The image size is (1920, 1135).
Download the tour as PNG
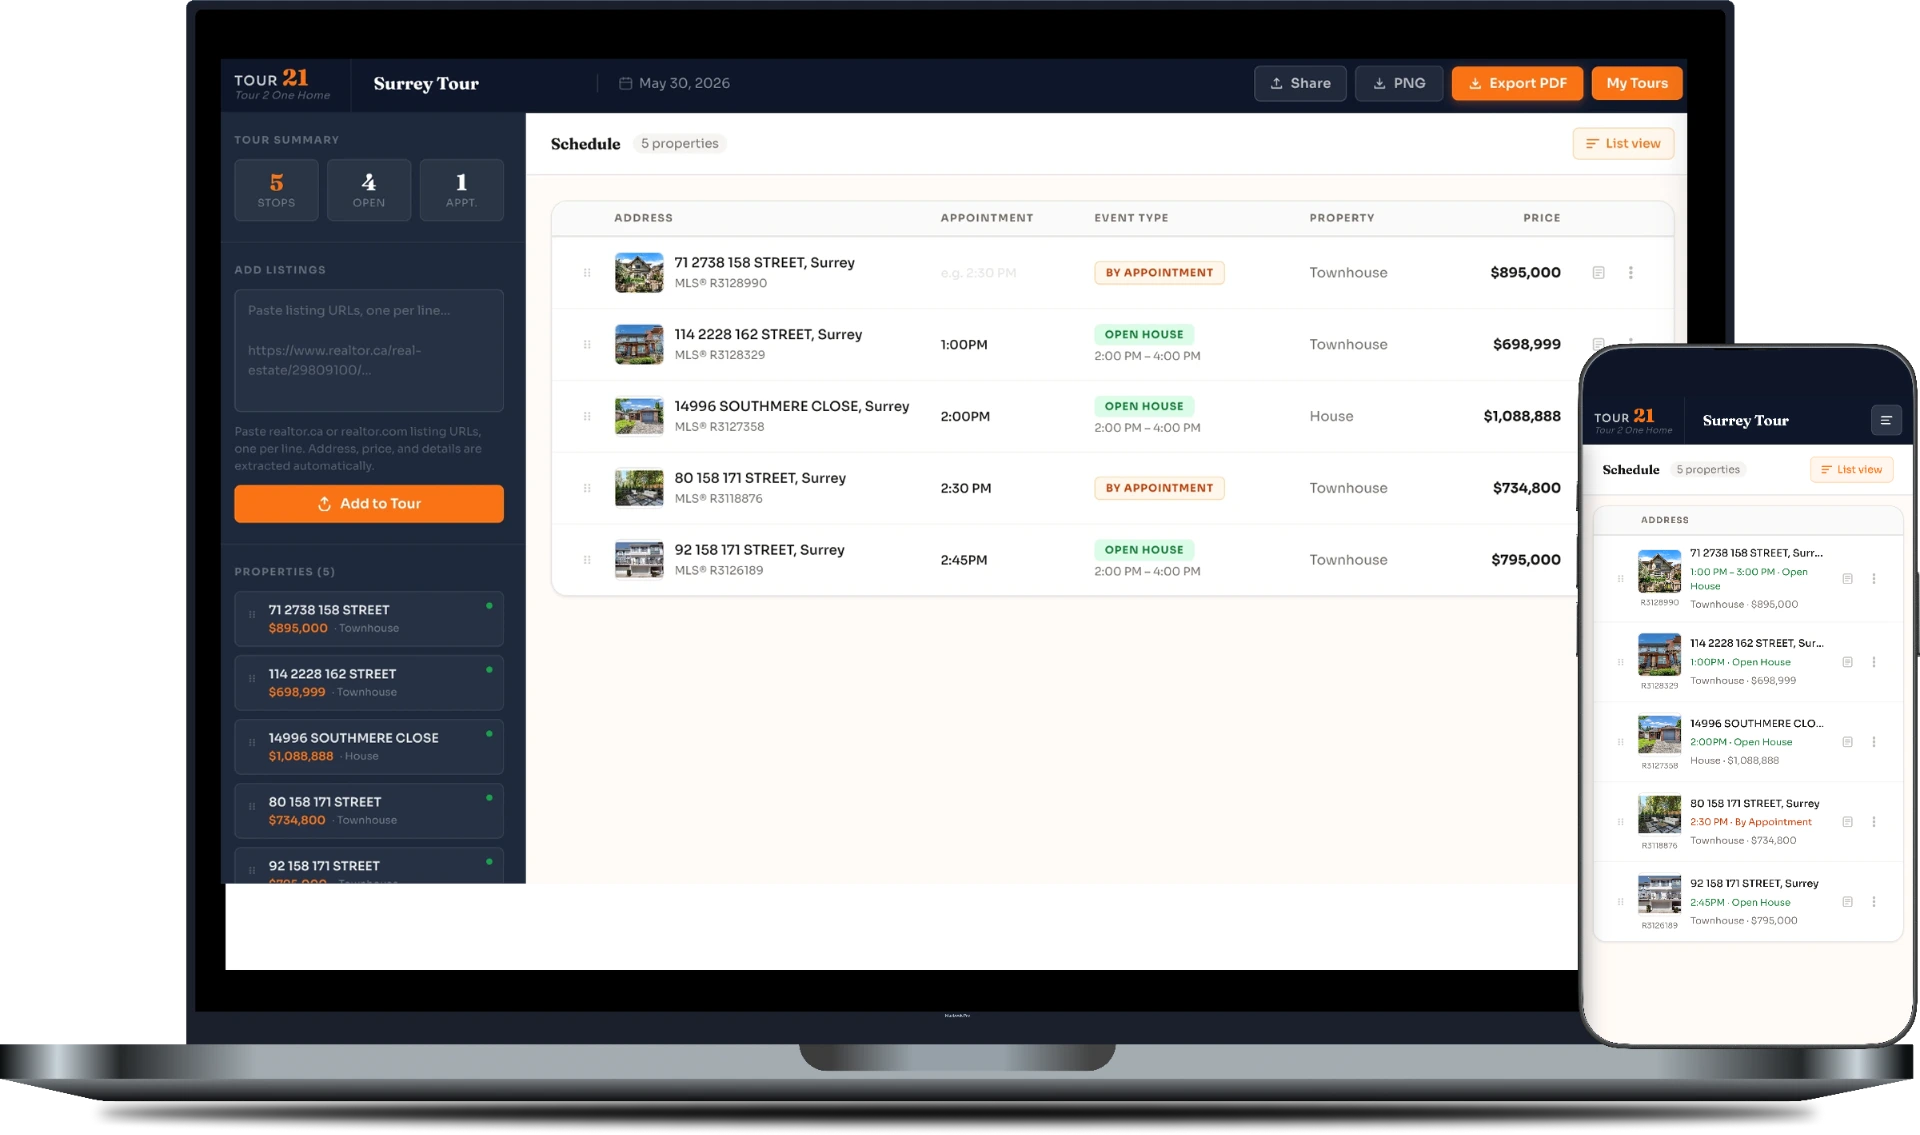[1398, 83]
